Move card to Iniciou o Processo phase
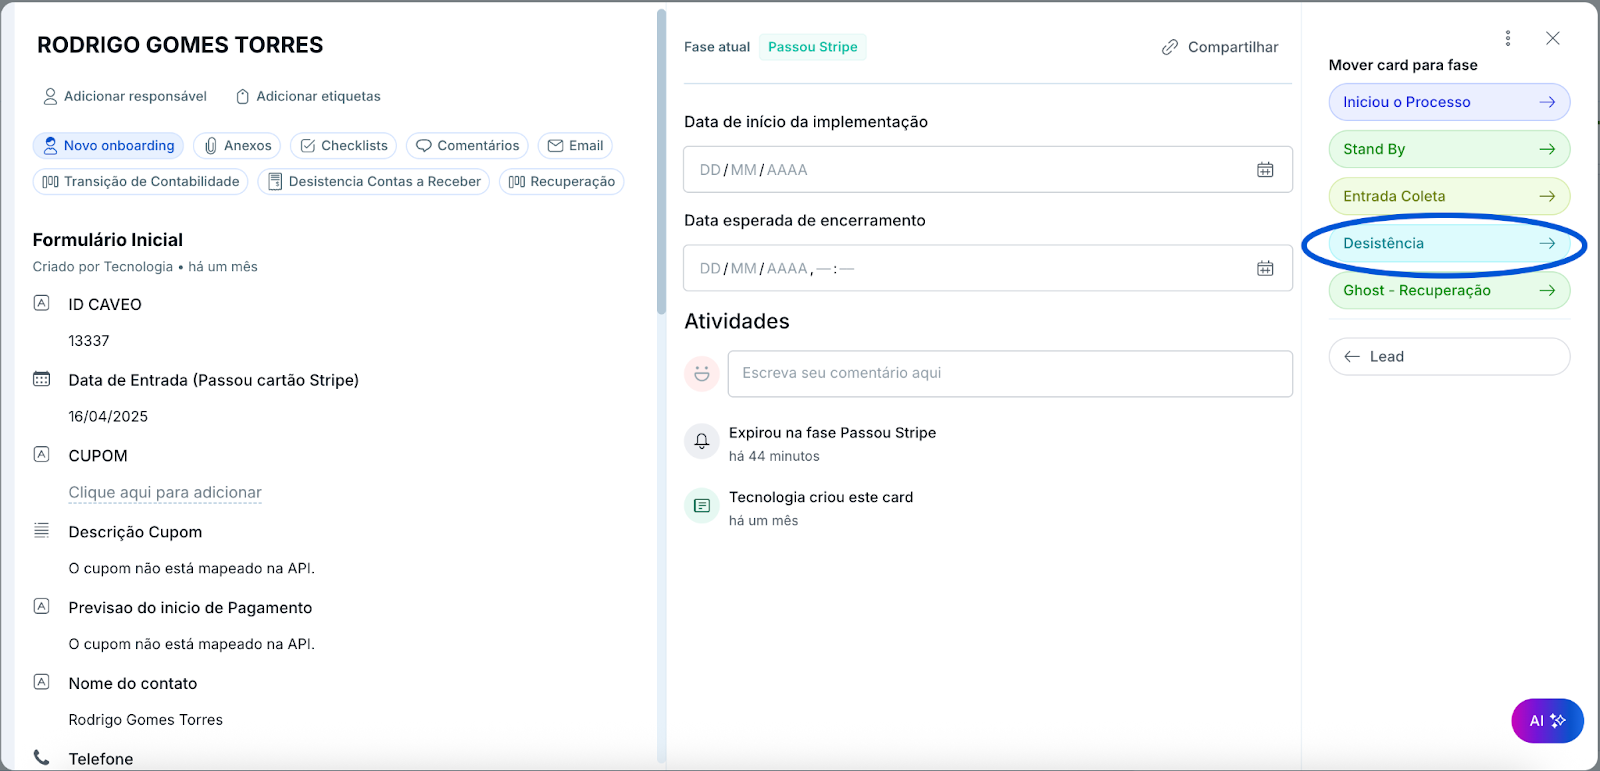This screenshot has width=1600, height=771. 1448,102
